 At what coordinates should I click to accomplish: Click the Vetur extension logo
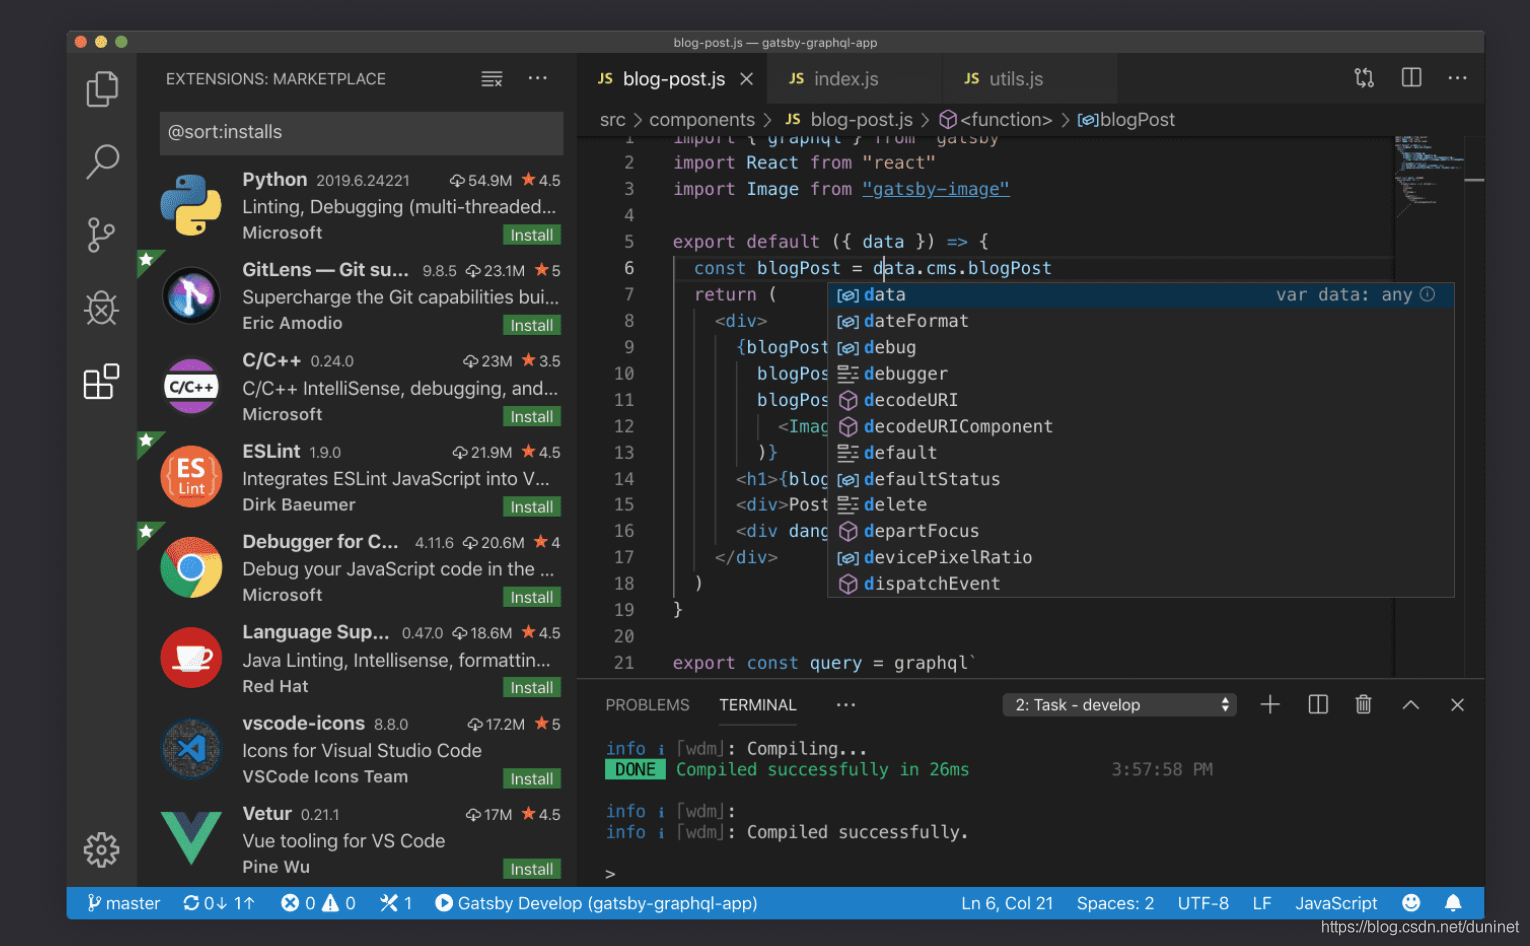pos(191,838)
